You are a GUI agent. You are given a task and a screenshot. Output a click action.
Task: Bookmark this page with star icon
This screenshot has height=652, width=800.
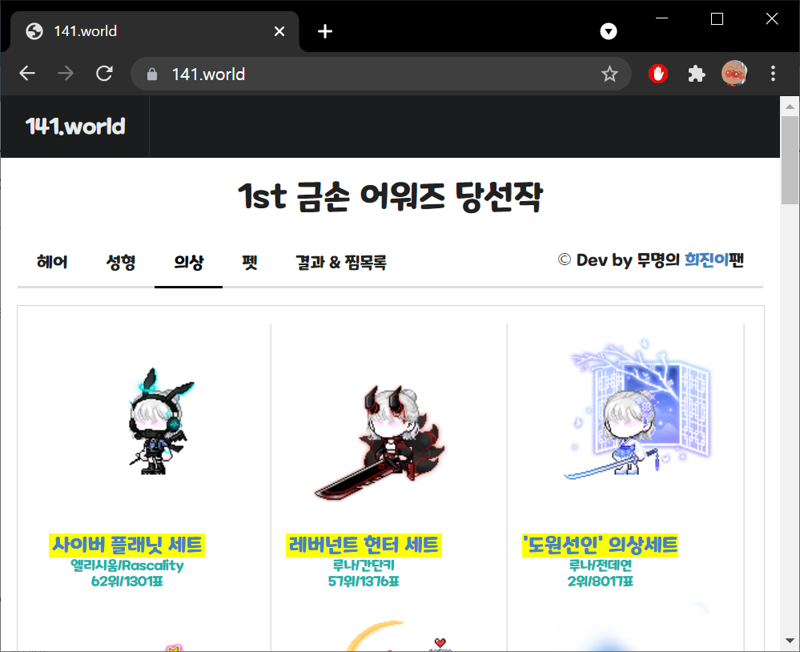(x=609, y=74)
